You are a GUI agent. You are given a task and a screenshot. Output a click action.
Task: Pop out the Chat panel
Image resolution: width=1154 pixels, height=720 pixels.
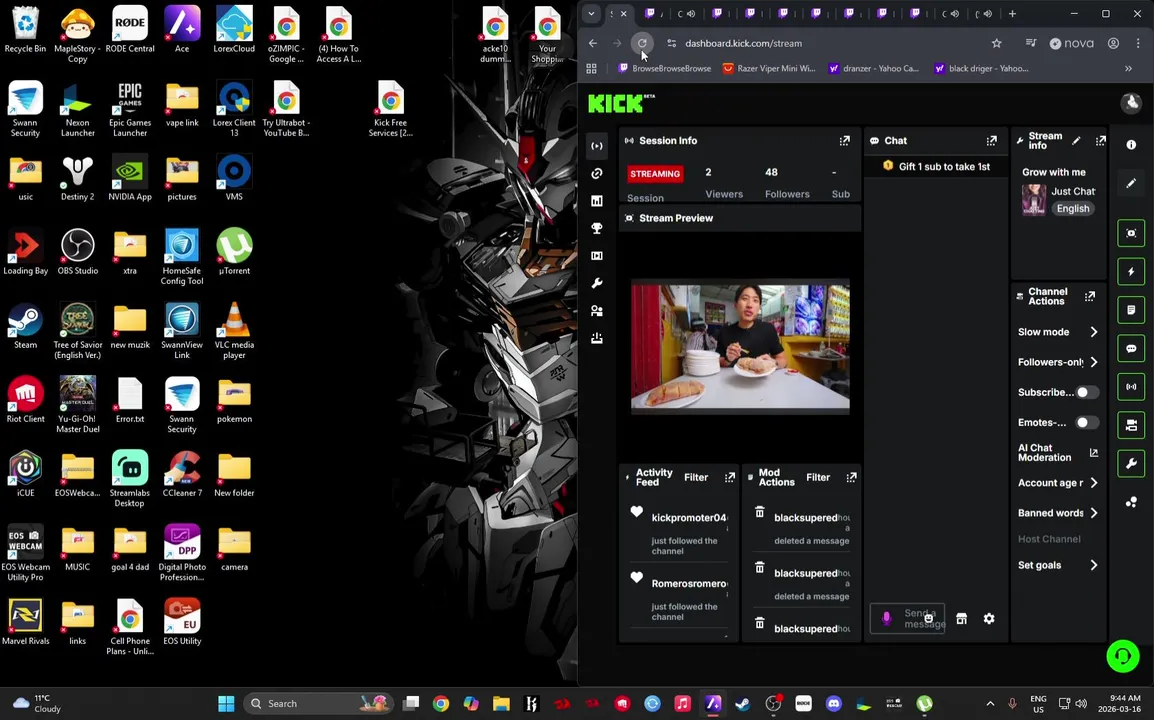[x=992, y=141]
